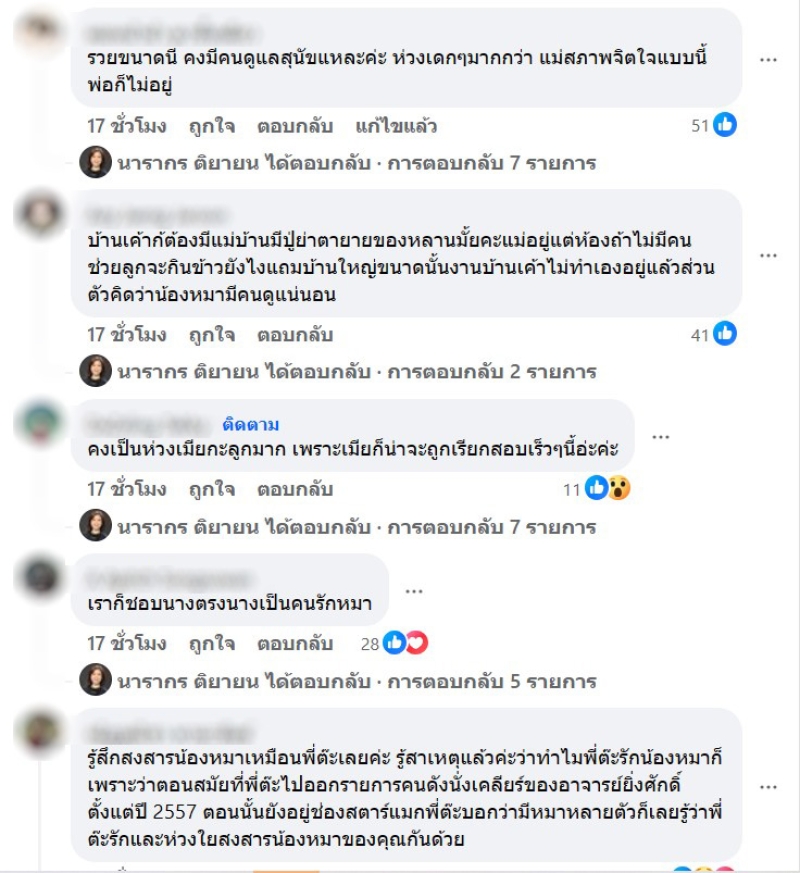Toggle ถูกใจ on the first comment
Viewport: 800px width, 873px height.
coord(212,126)
